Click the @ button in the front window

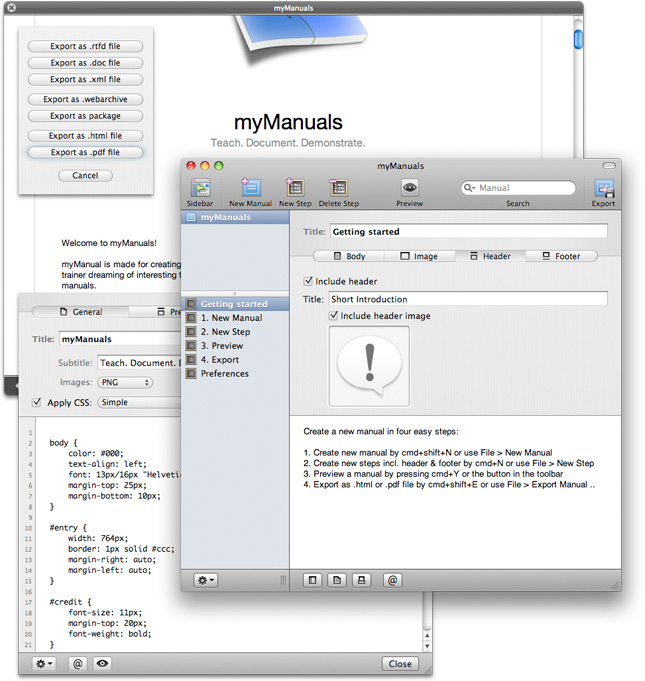pyautogui.click(x=392, y=580)
